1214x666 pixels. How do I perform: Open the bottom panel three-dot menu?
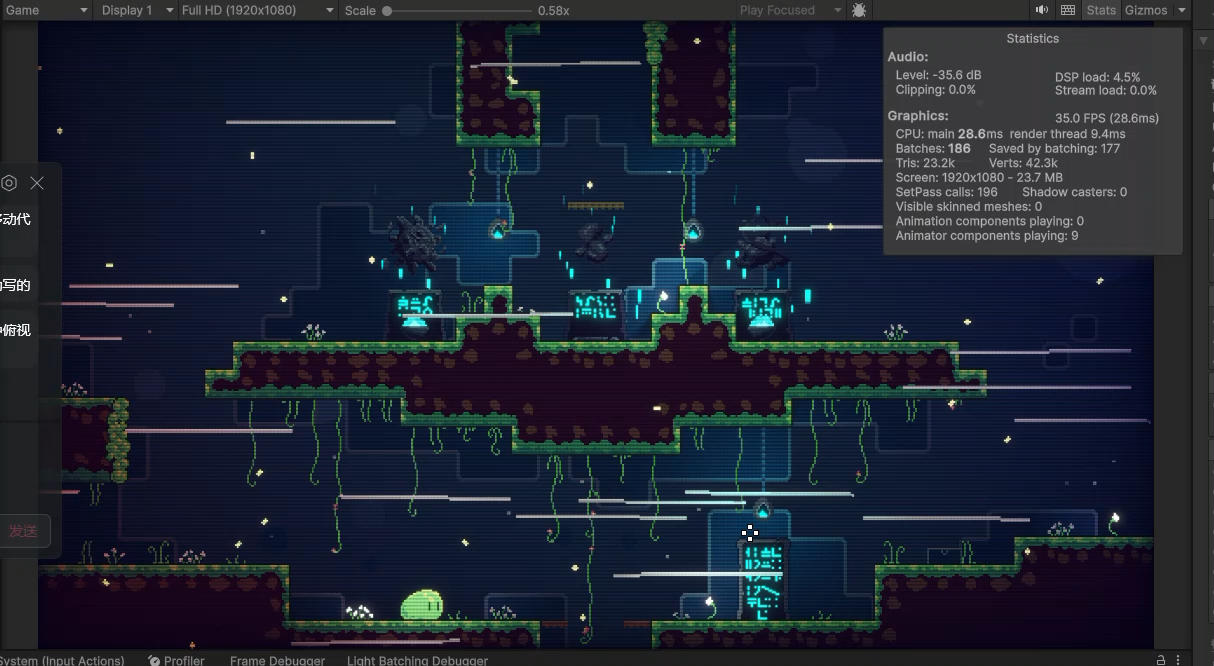1180,660
